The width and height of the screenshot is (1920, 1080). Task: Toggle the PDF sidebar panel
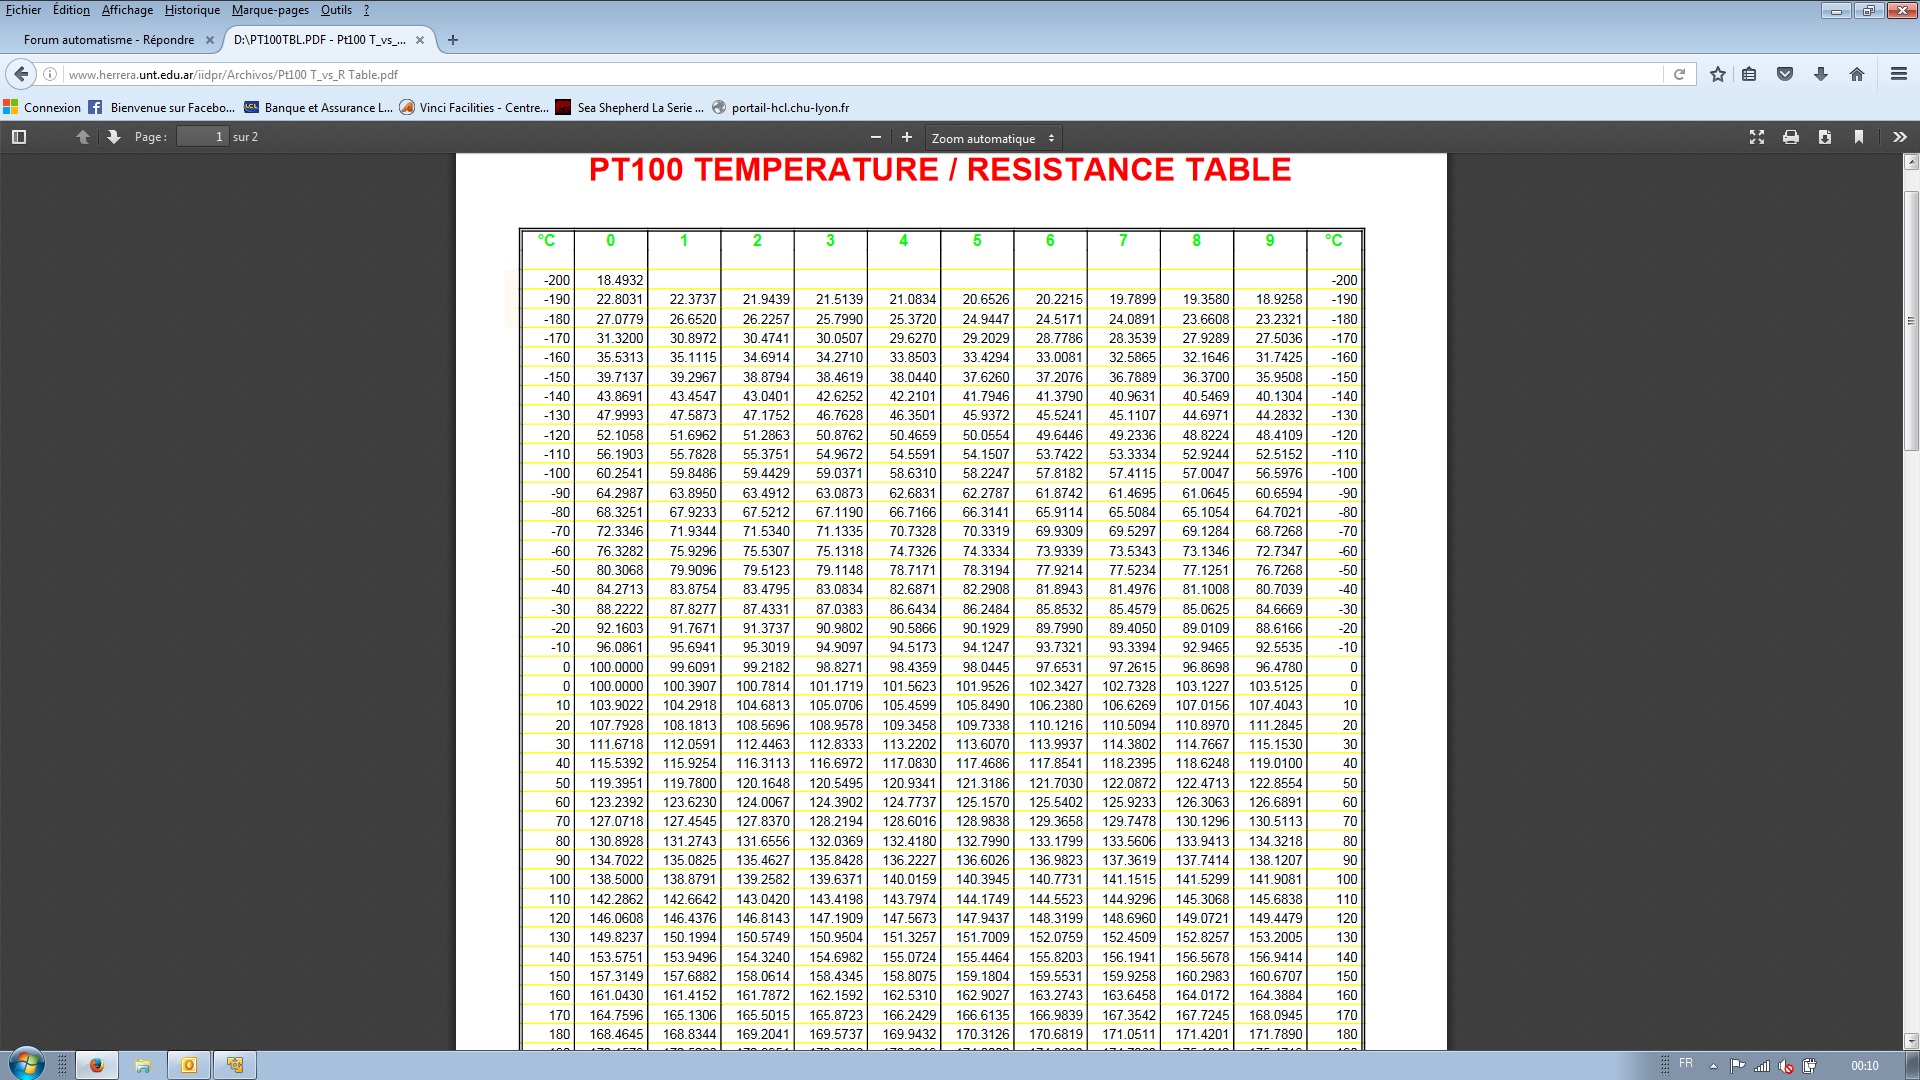[19, 137]
